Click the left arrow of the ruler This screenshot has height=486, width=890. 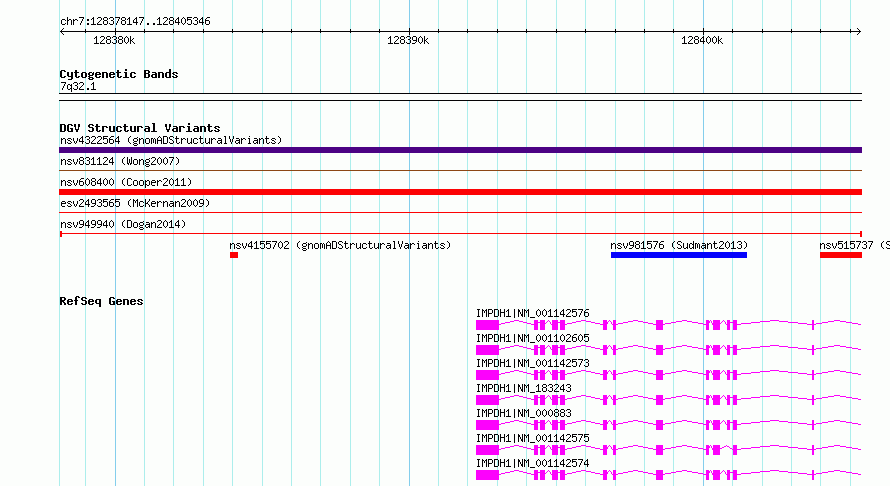(62, 31)
